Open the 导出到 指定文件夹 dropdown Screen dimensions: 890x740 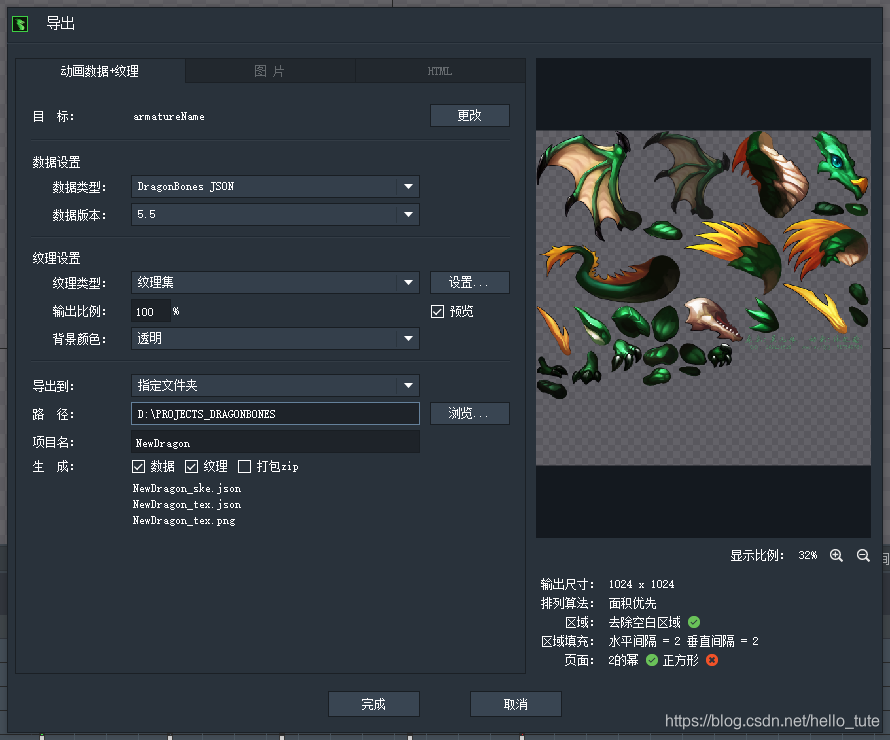275,386
